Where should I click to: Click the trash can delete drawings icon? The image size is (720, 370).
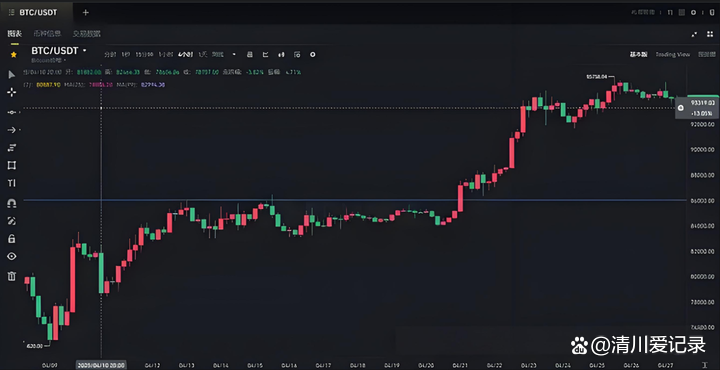click(x=12, y=276)
